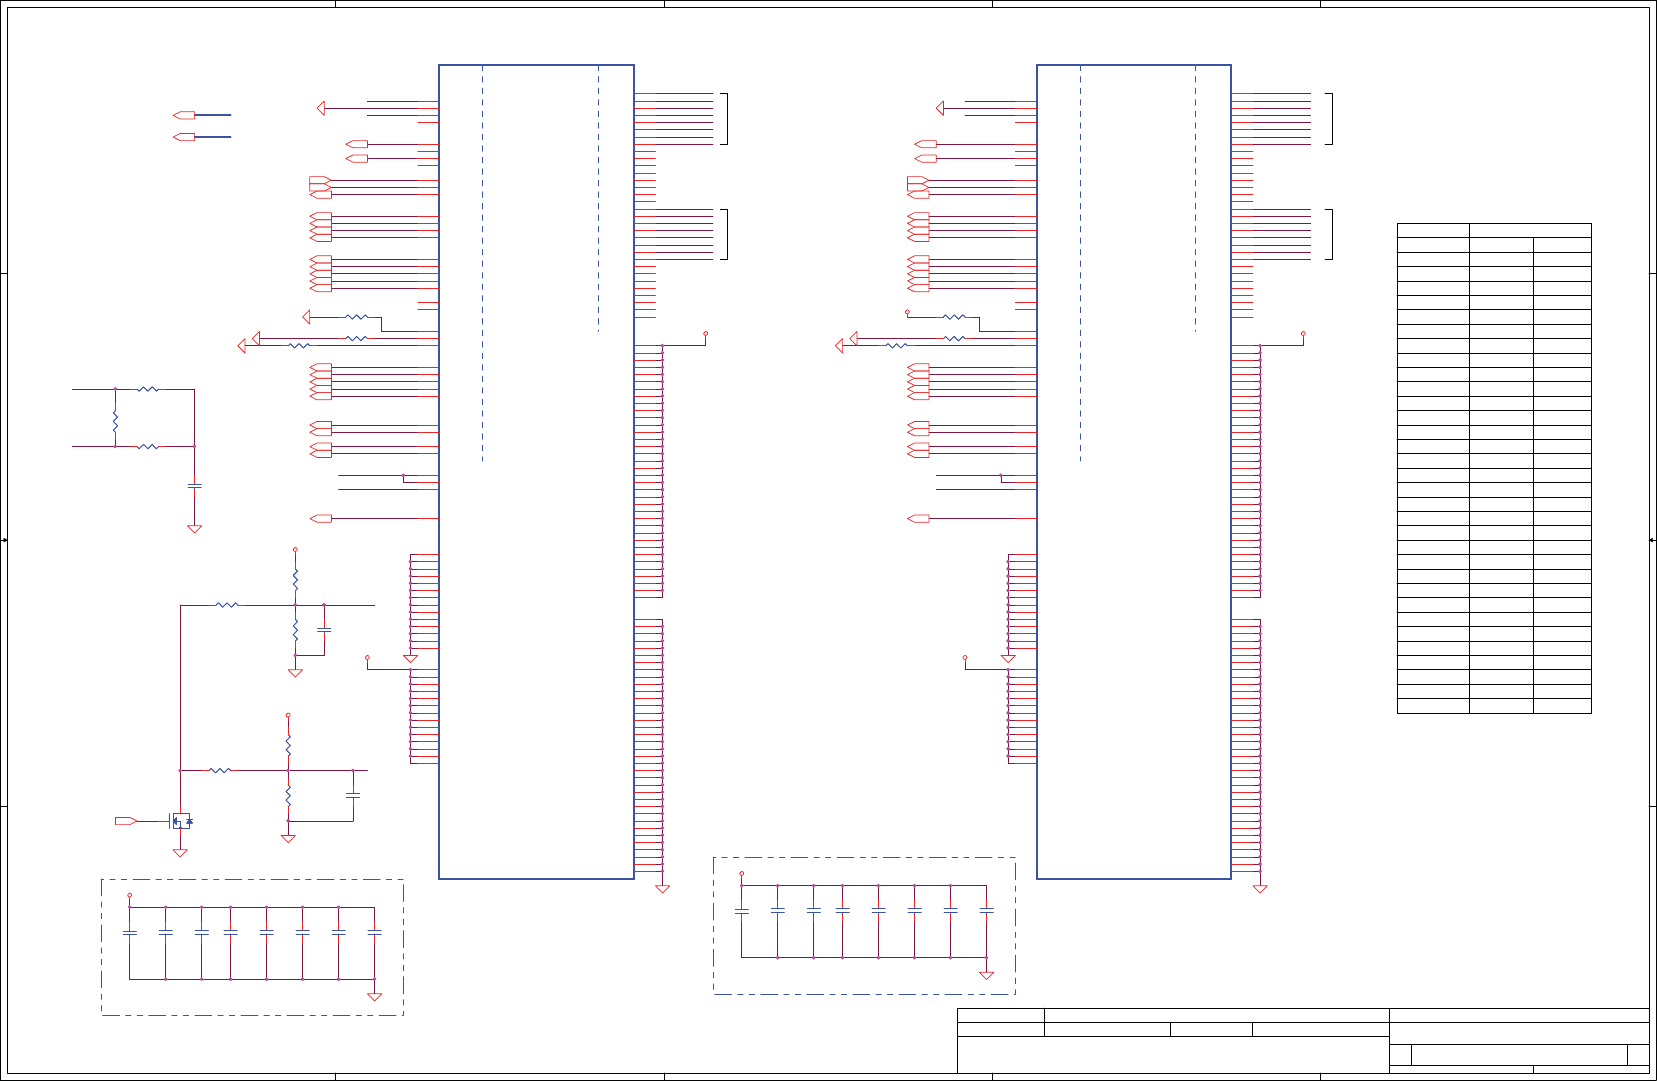This screenshot has width=1657, height=1081.
Task: Select the MOSFET transistor symbol
Action: click(x=180, y=821)
